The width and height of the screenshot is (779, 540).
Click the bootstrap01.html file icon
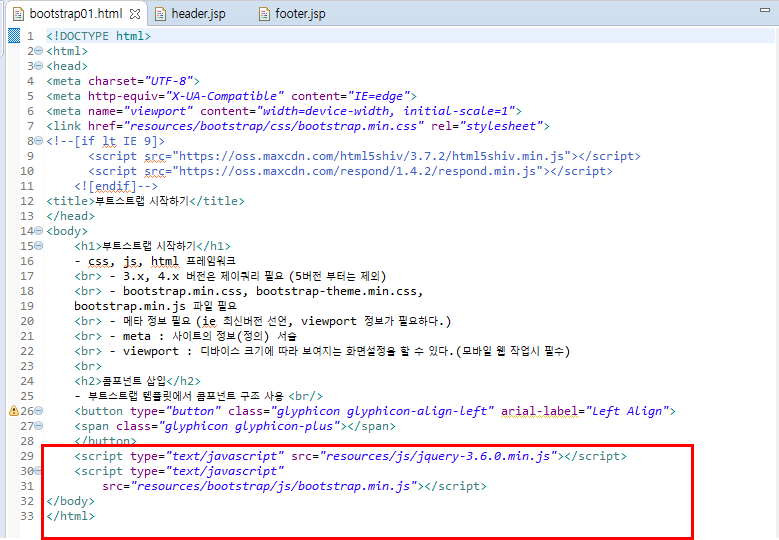coord(18,14)
